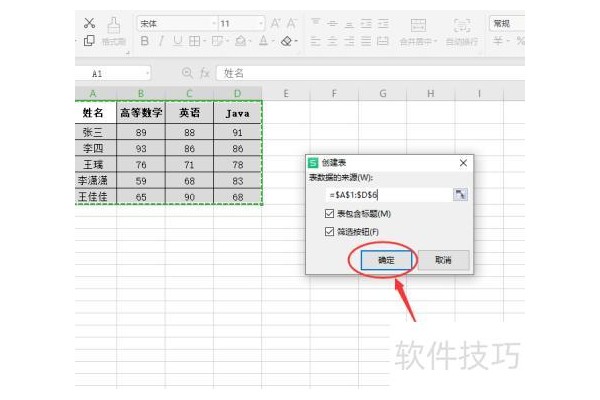Click the Cut scissors icon
This screenshot has height=400, width=600.
pos(89,23)
